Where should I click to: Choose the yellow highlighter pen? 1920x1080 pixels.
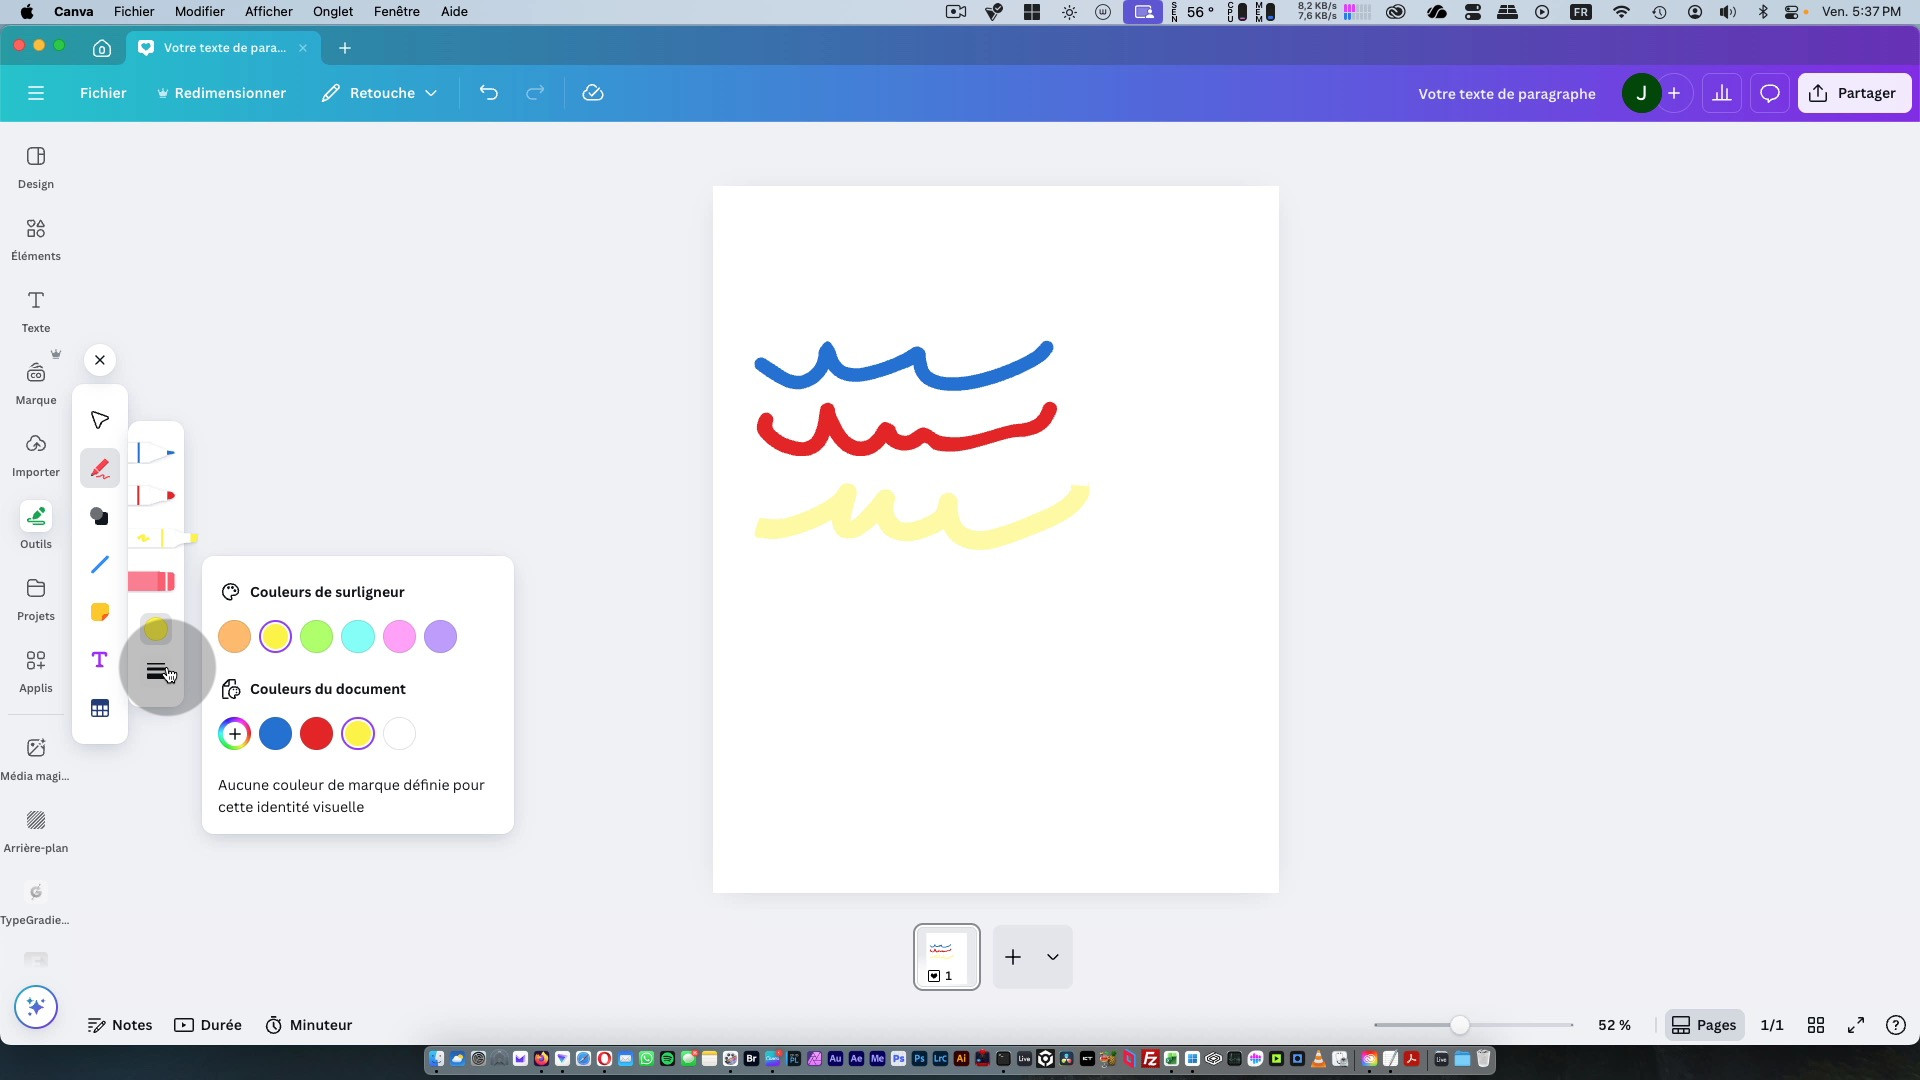click(x=165, y=538)
